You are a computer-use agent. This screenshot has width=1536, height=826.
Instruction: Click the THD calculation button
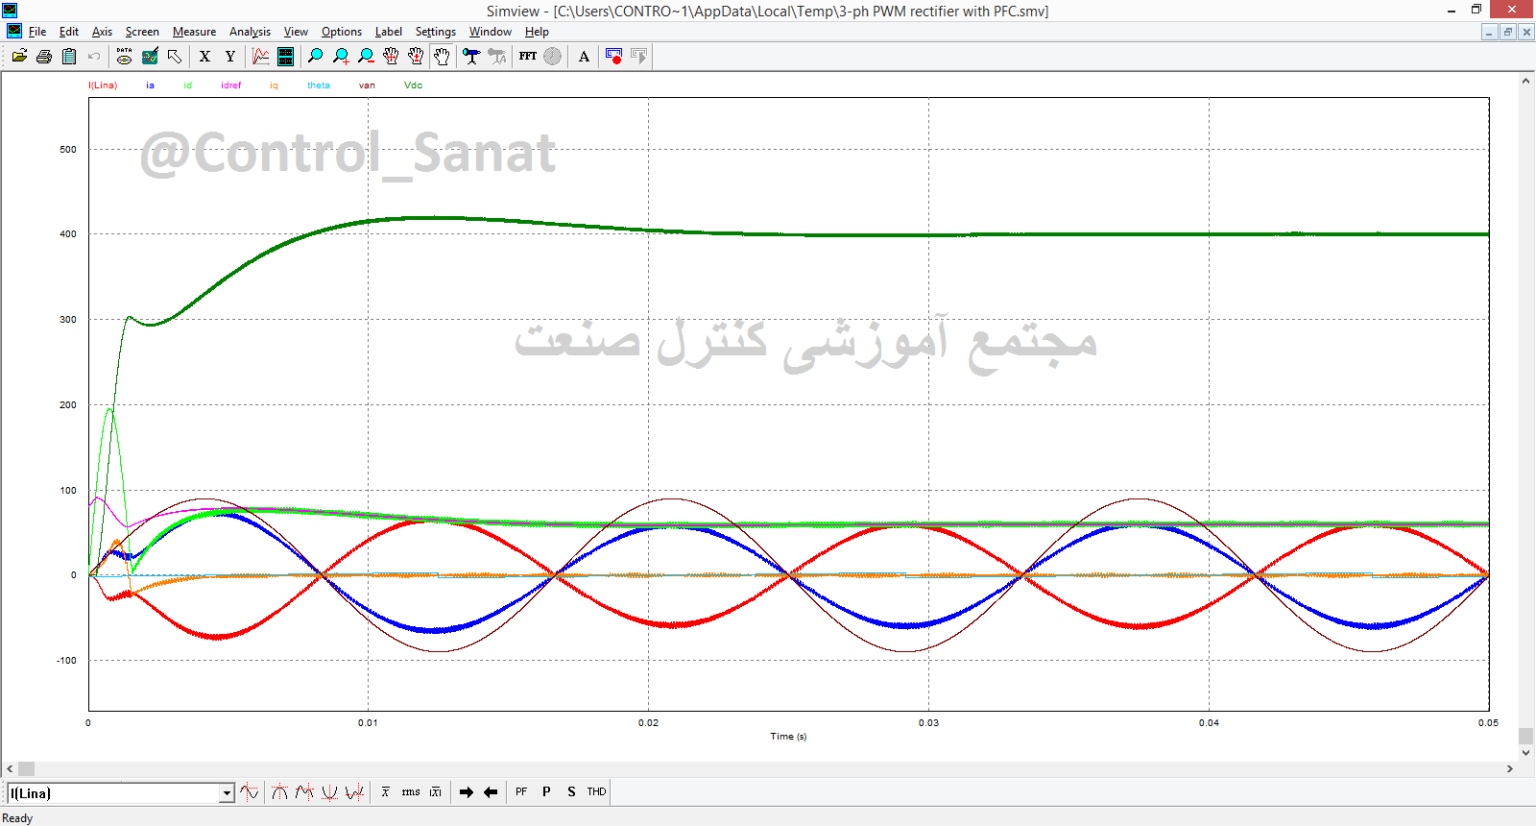pyautogui.click(x=596, y=792)
